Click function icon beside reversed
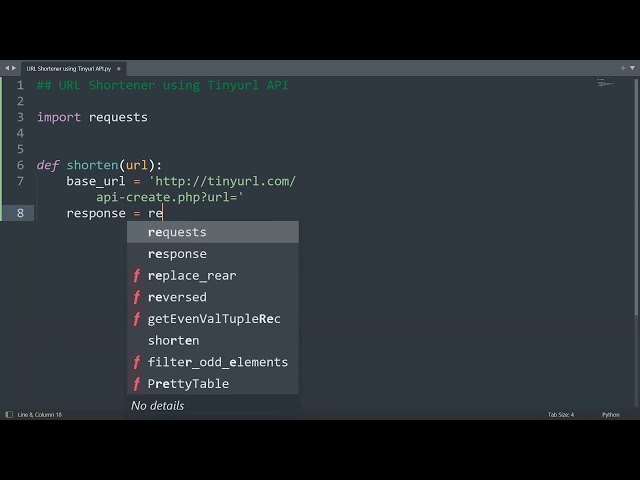This screenshot has height=480, width=640. tap(137, 298)
